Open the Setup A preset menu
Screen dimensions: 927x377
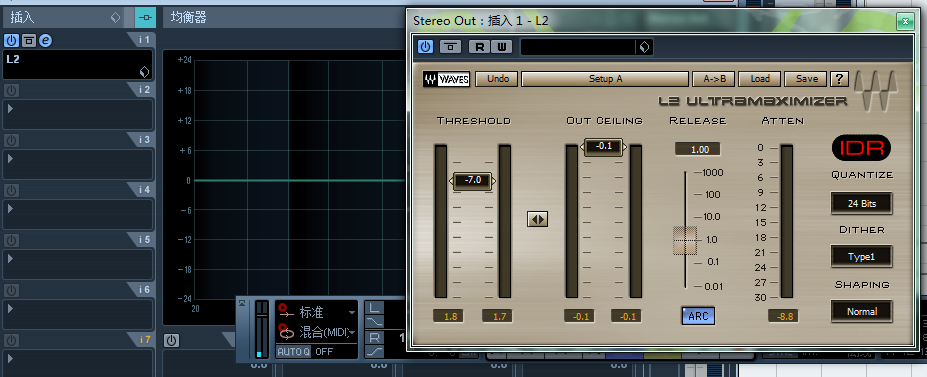point(605,79)
